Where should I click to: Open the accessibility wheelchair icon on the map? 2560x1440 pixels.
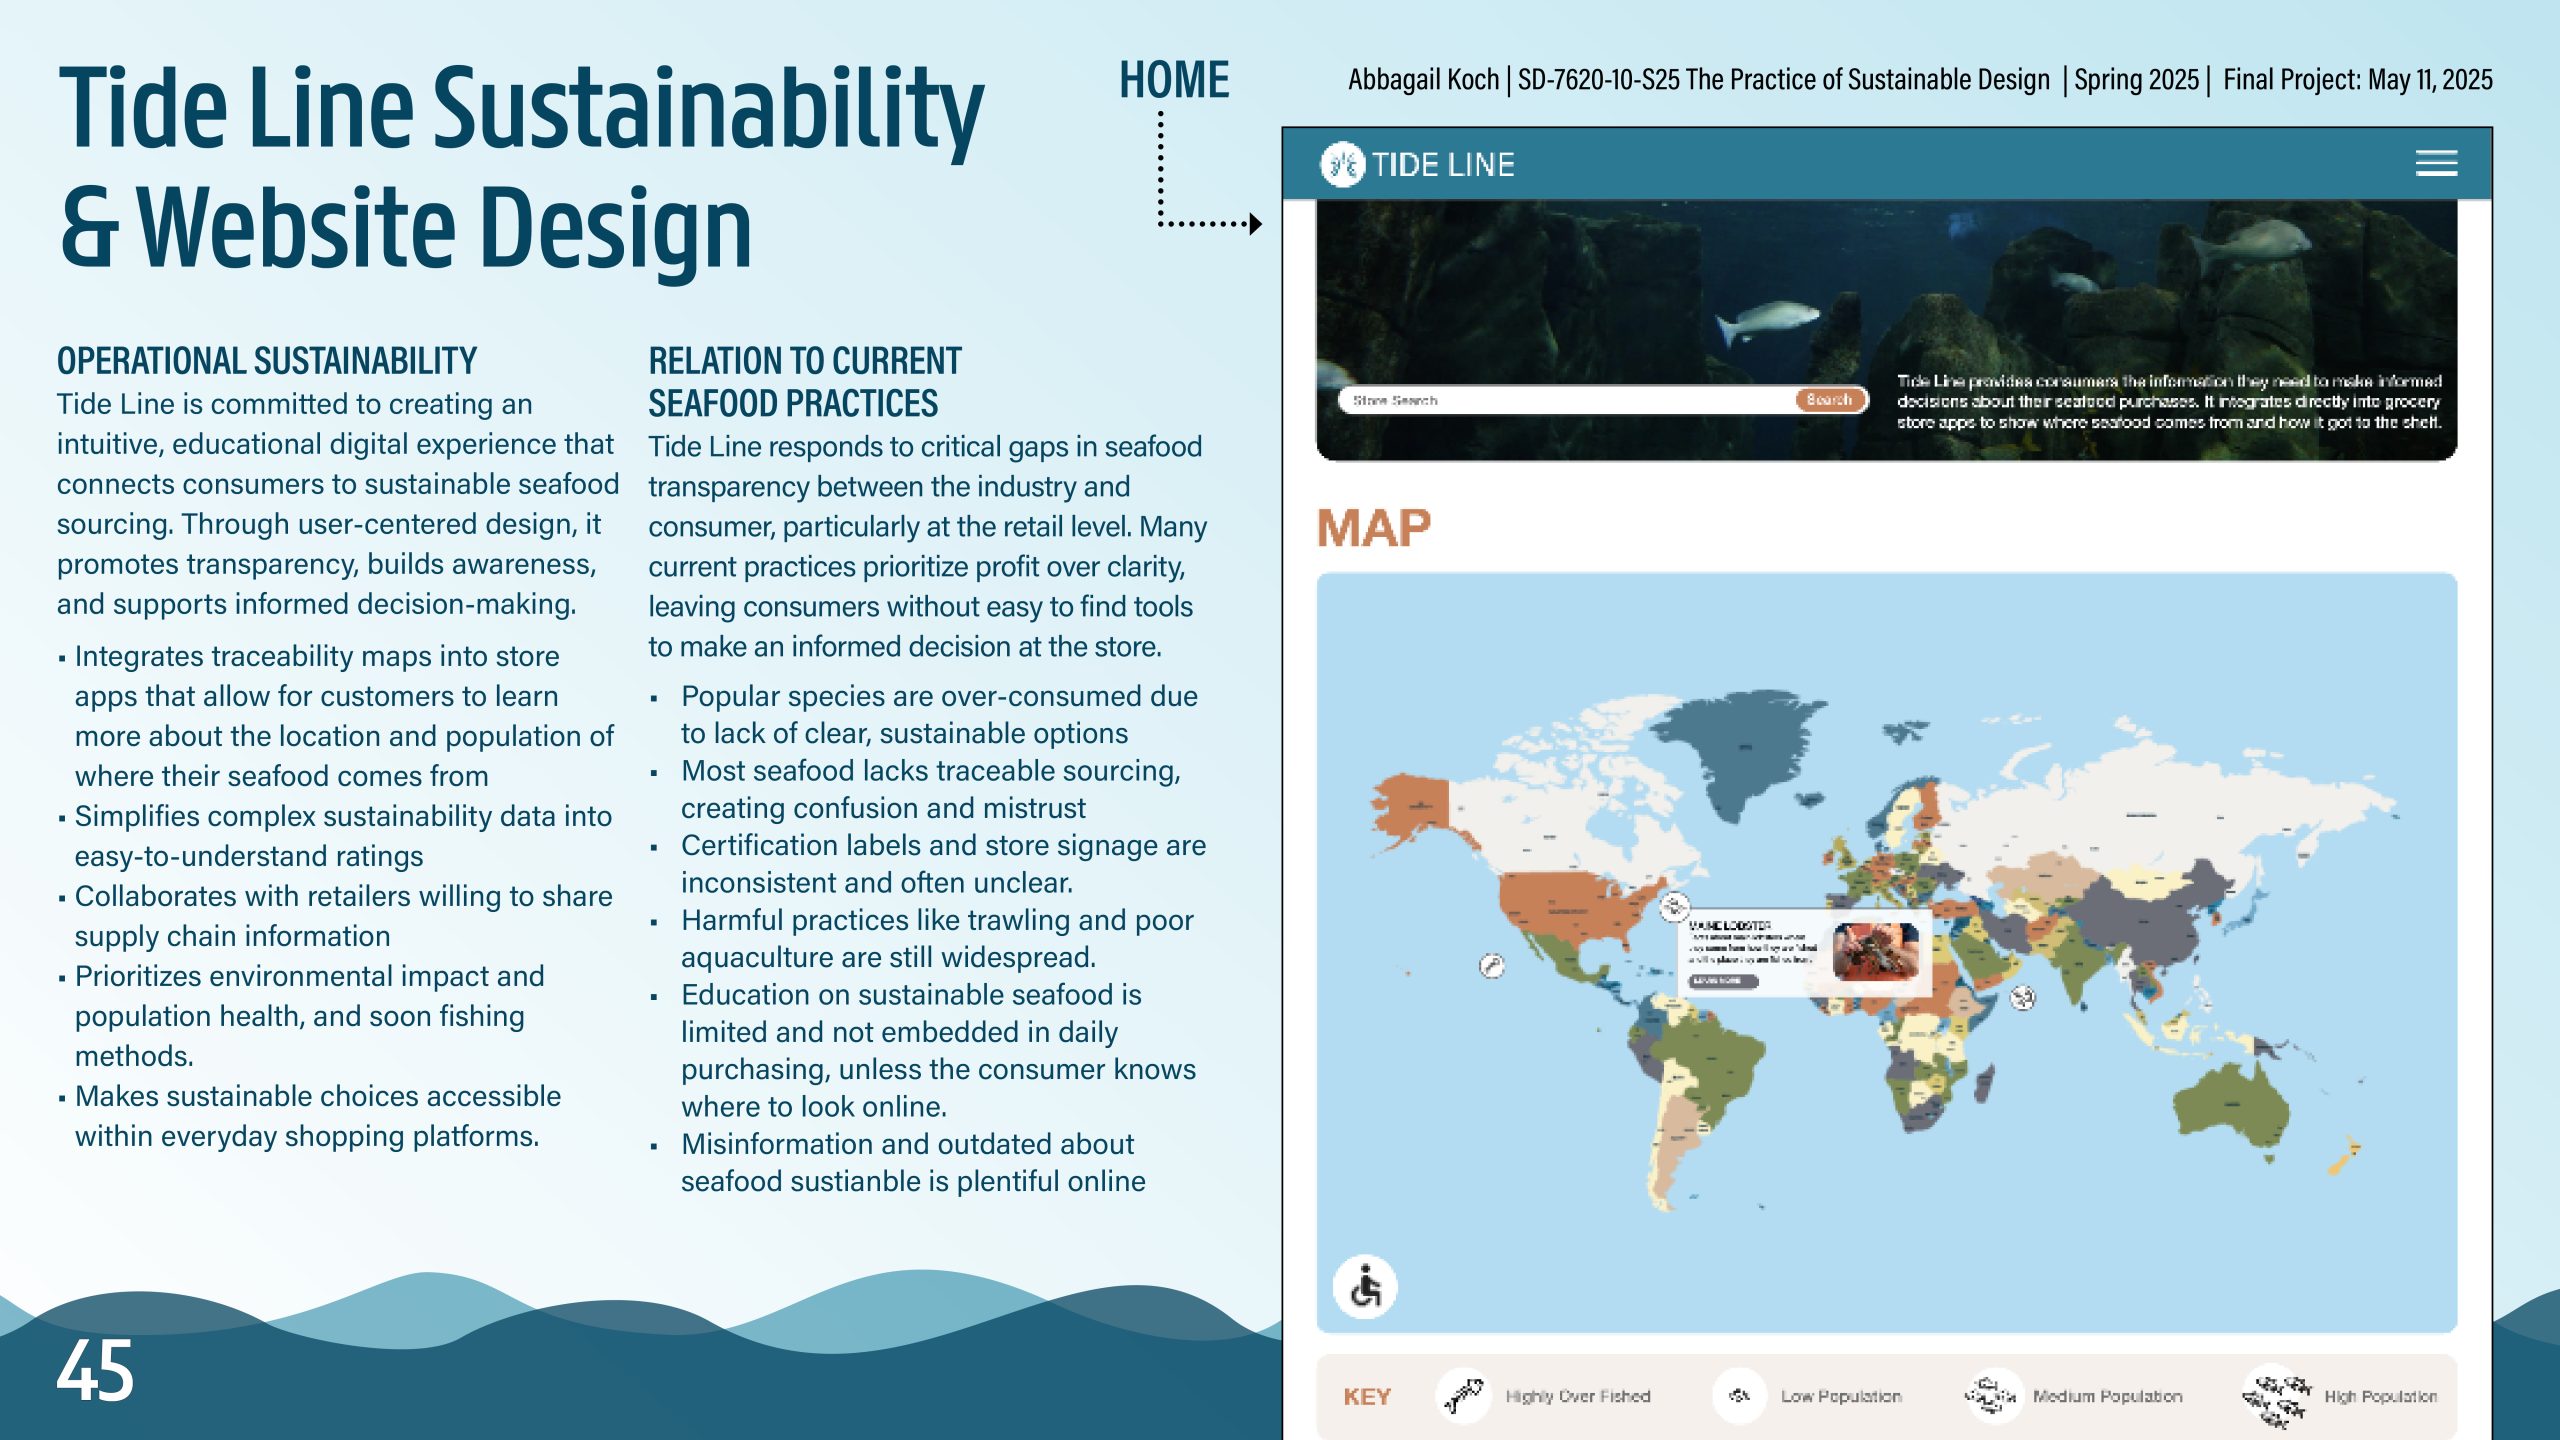(1365, 1287)
